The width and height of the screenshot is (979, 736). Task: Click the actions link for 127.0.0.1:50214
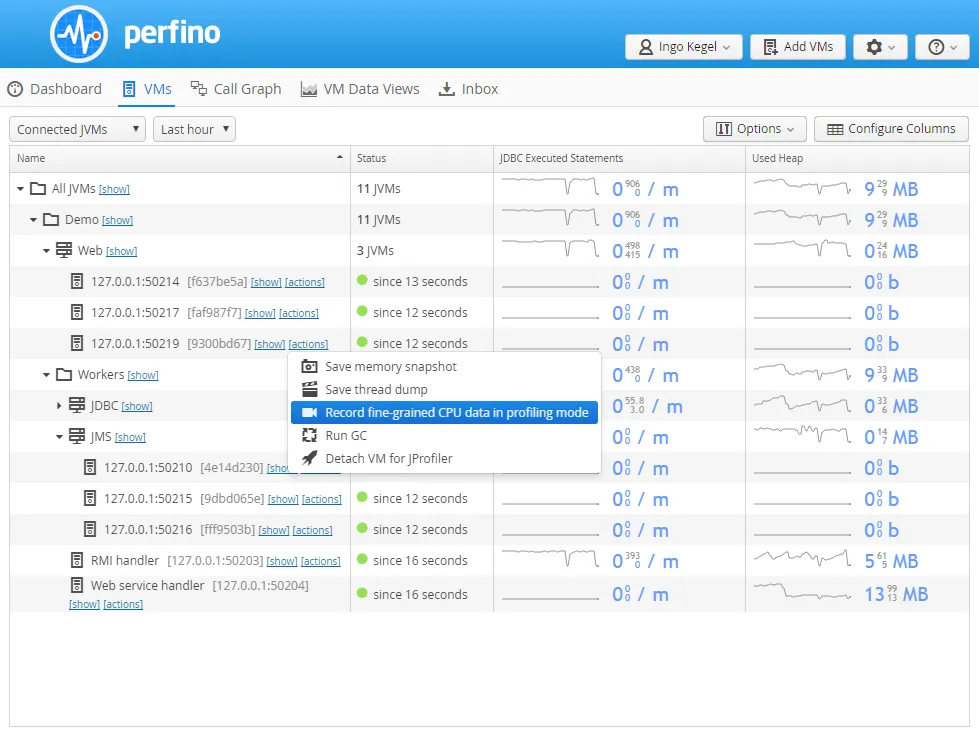(x=305, y=281)
